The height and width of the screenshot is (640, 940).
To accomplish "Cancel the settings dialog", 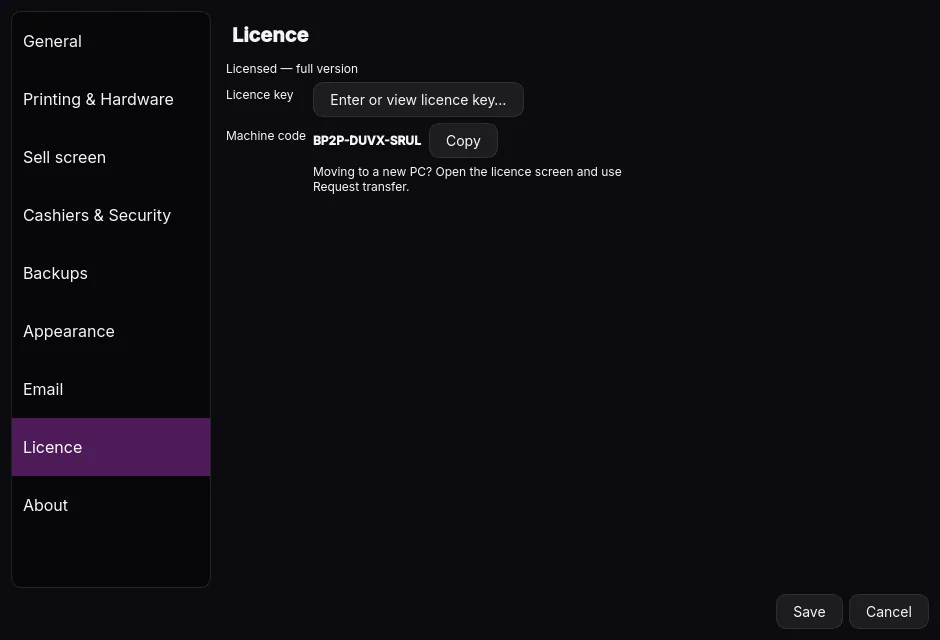I will pos(888,612).
